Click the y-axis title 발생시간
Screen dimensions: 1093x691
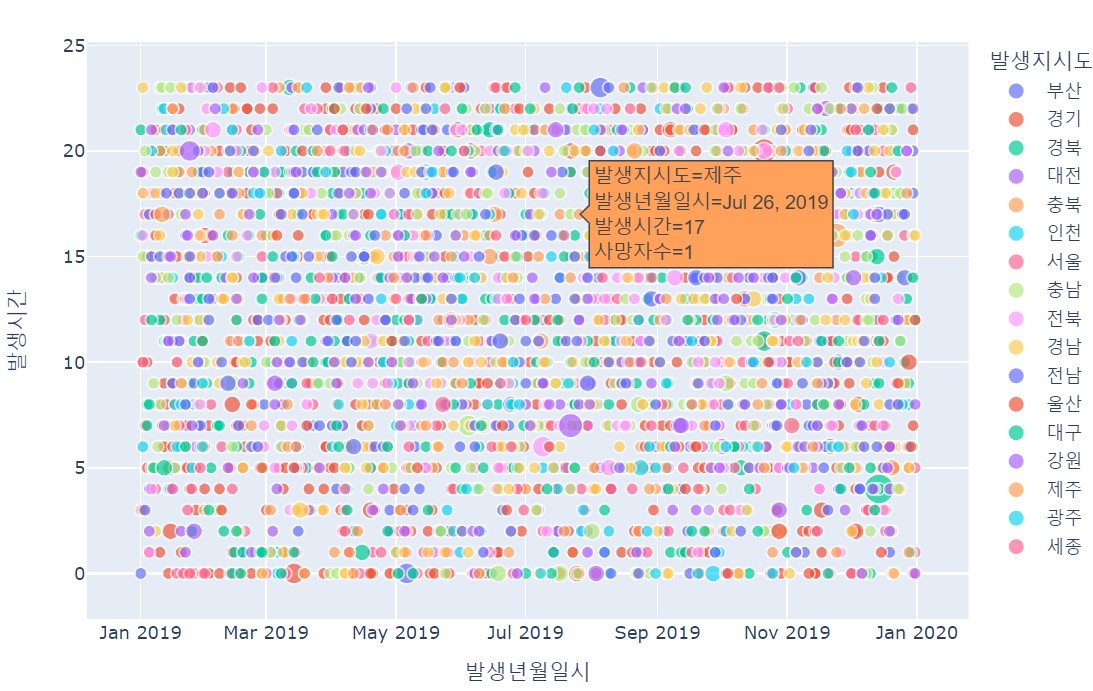17,329
